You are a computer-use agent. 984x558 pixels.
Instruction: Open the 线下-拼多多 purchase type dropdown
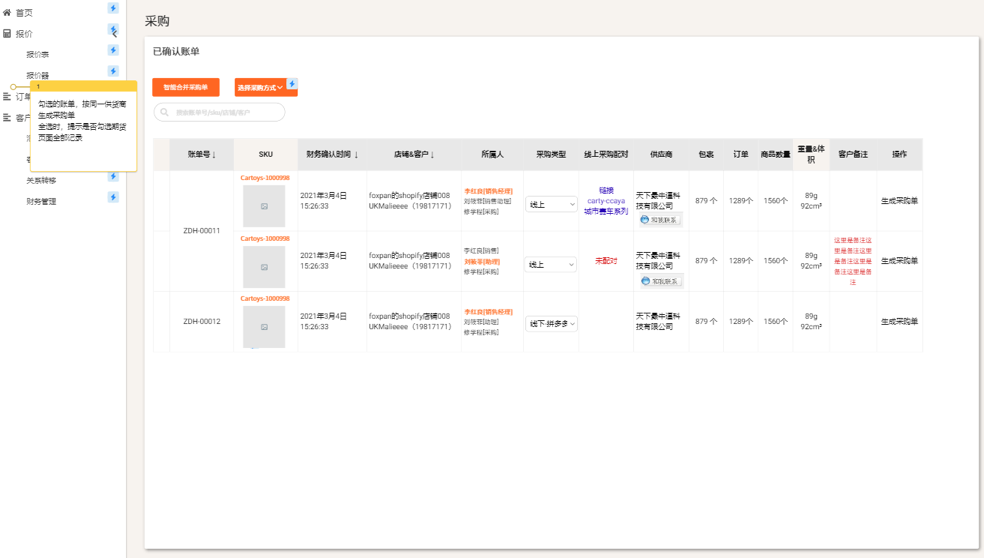click(551, 324)
